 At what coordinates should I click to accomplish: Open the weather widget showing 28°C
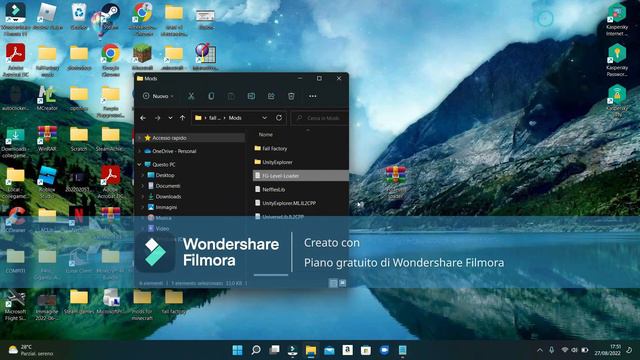pyautogui.click(x=31, y=350)
